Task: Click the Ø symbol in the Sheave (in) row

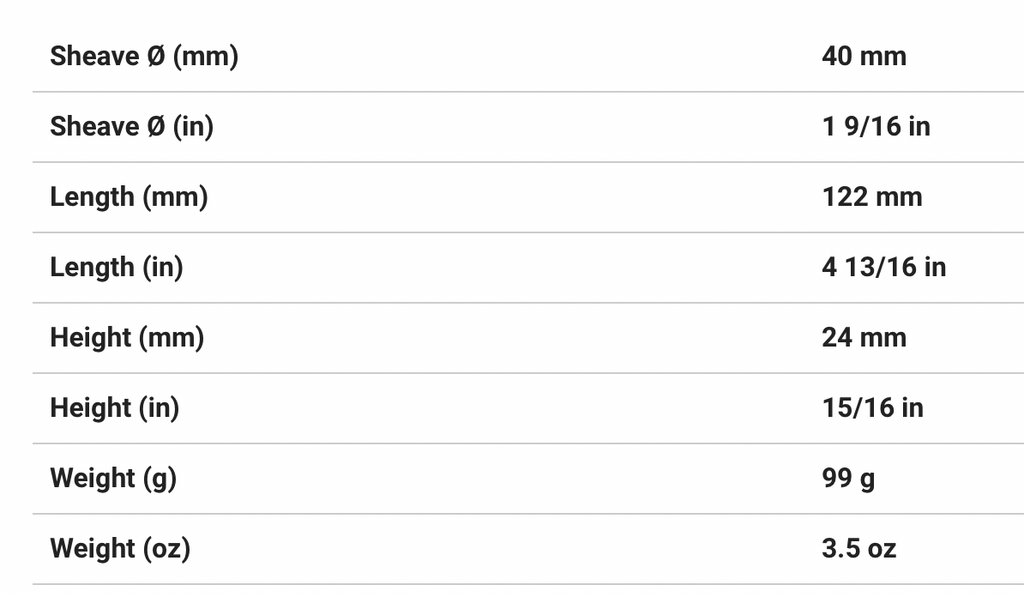Action: point(154,126)
